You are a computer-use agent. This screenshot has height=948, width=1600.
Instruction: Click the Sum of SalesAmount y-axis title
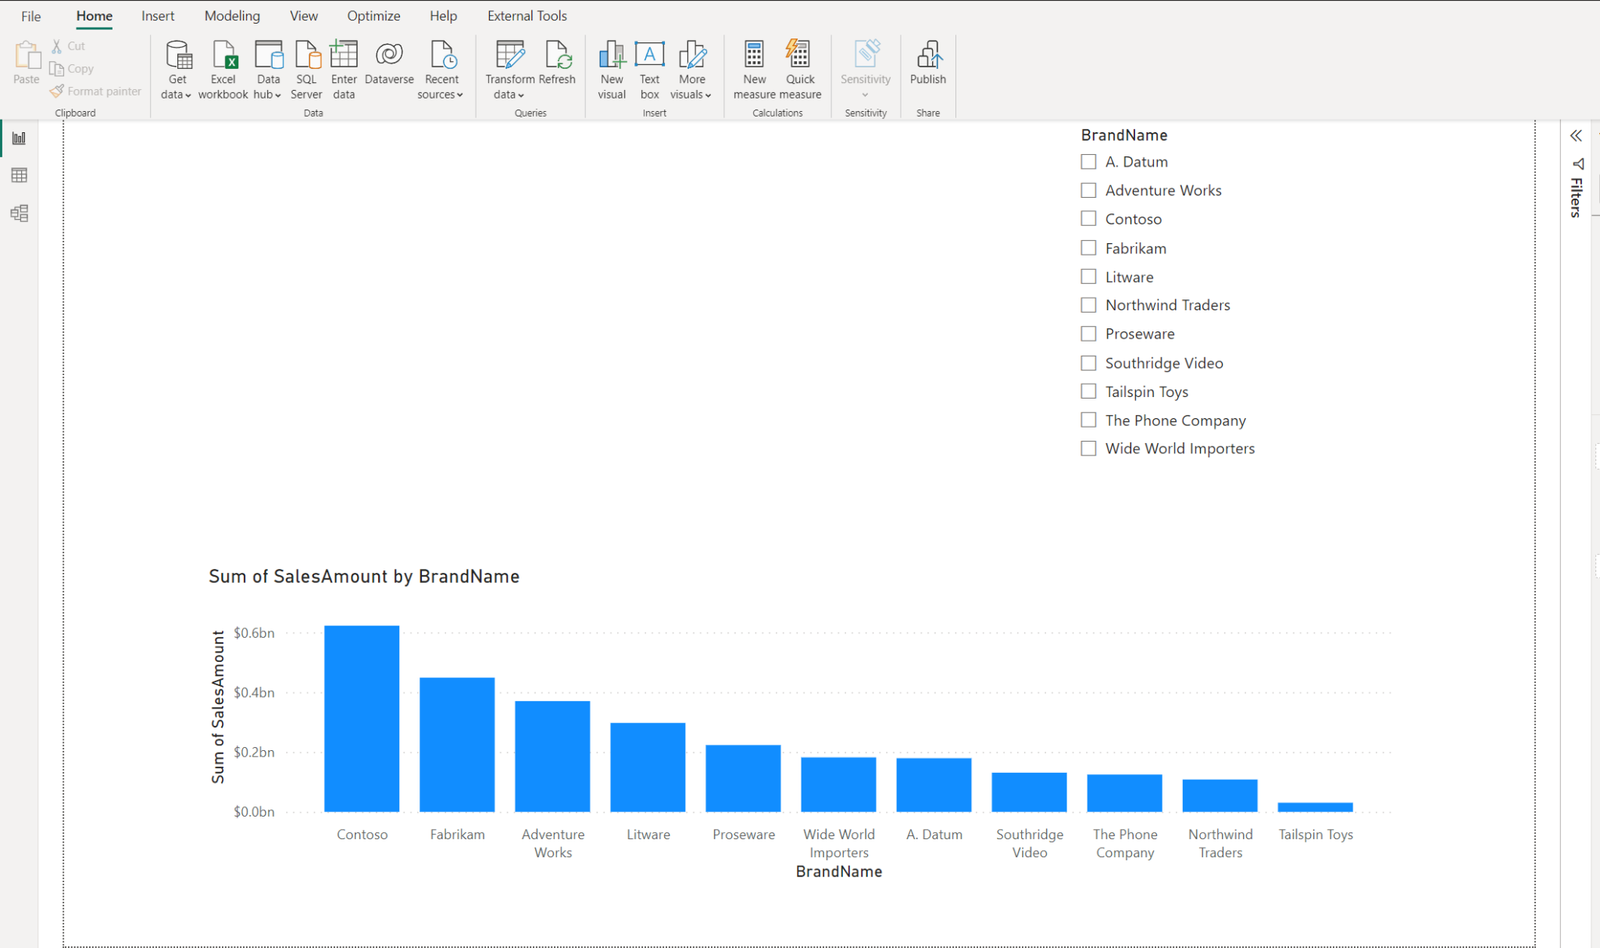(218, 707)
